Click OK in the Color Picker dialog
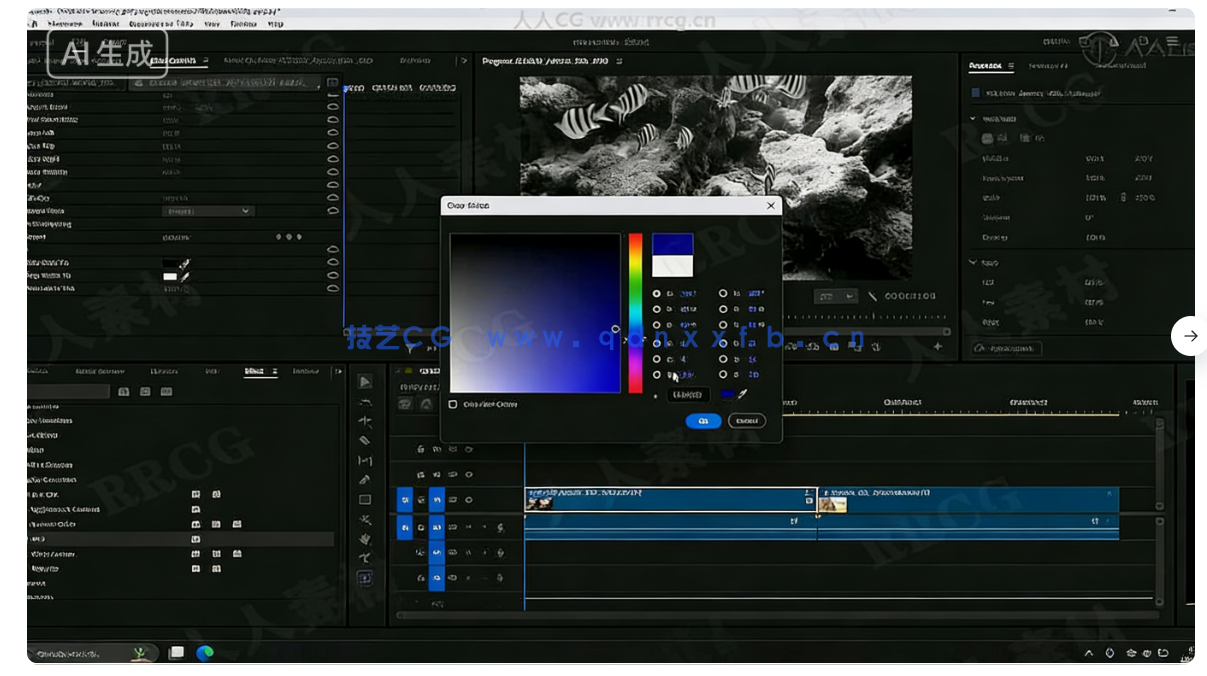 [704, 421]
